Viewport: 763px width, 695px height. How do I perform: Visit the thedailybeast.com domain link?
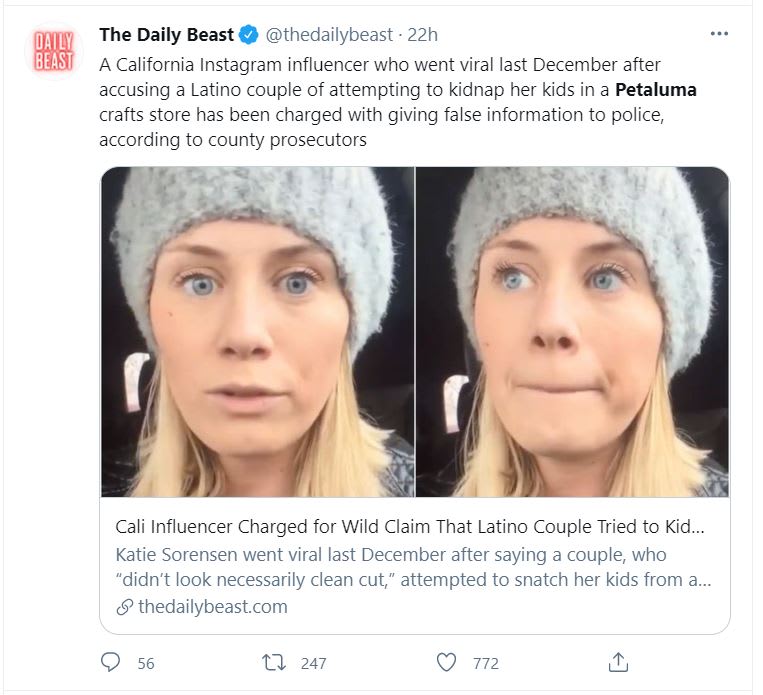212,607
